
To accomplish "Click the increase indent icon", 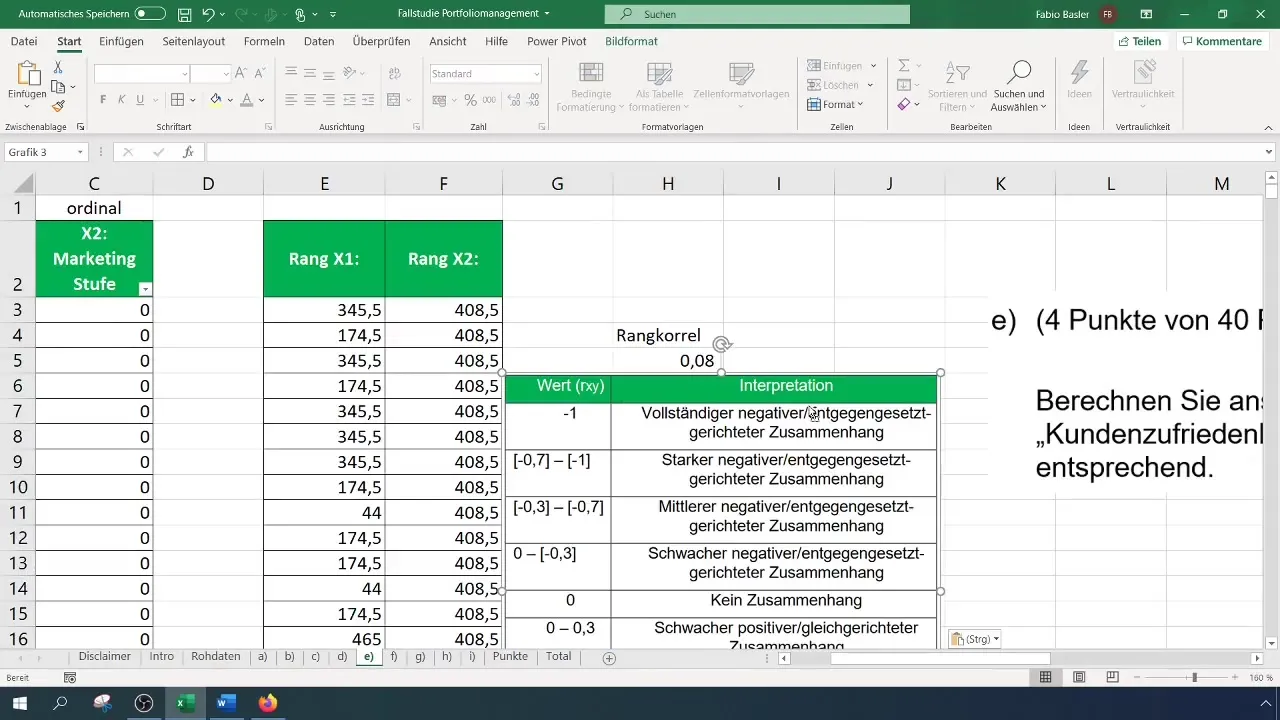I will coord(370,100).
